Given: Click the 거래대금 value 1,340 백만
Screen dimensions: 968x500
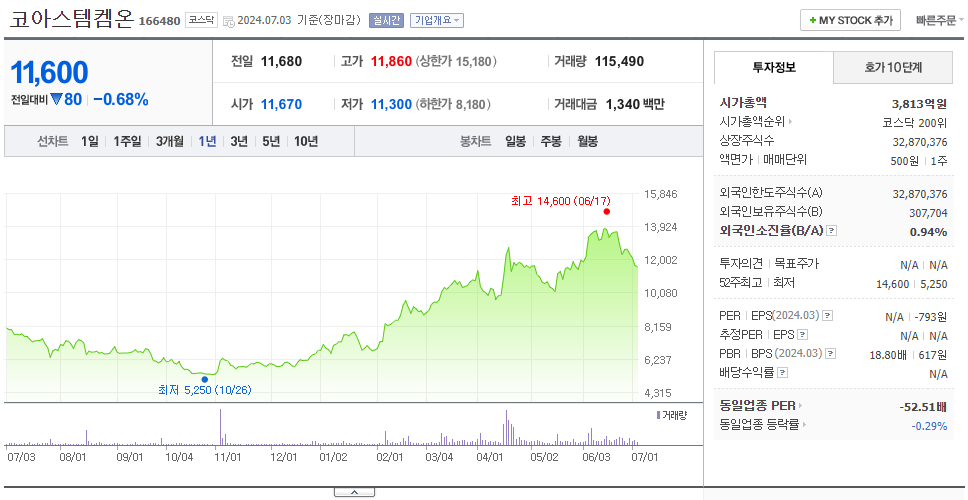Looking at the screenshot, I should click(x=635, y=104).
